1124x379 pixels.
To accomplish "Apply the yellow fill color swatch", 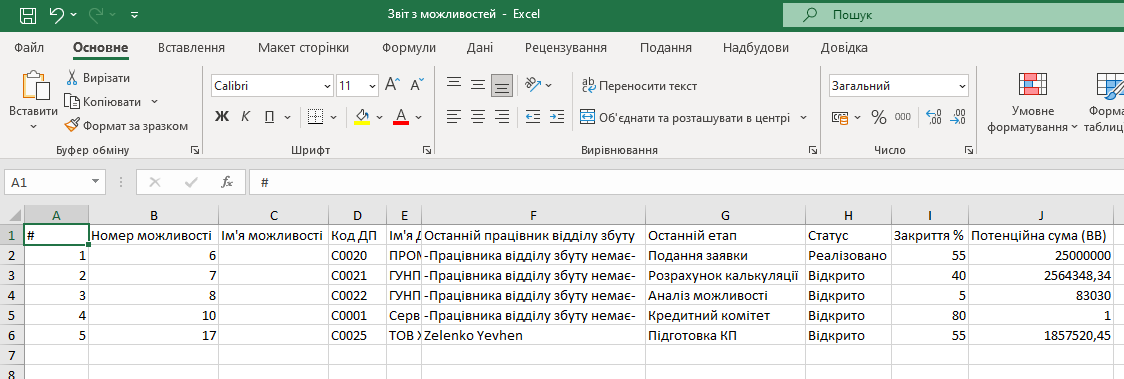I will (362, 116).
